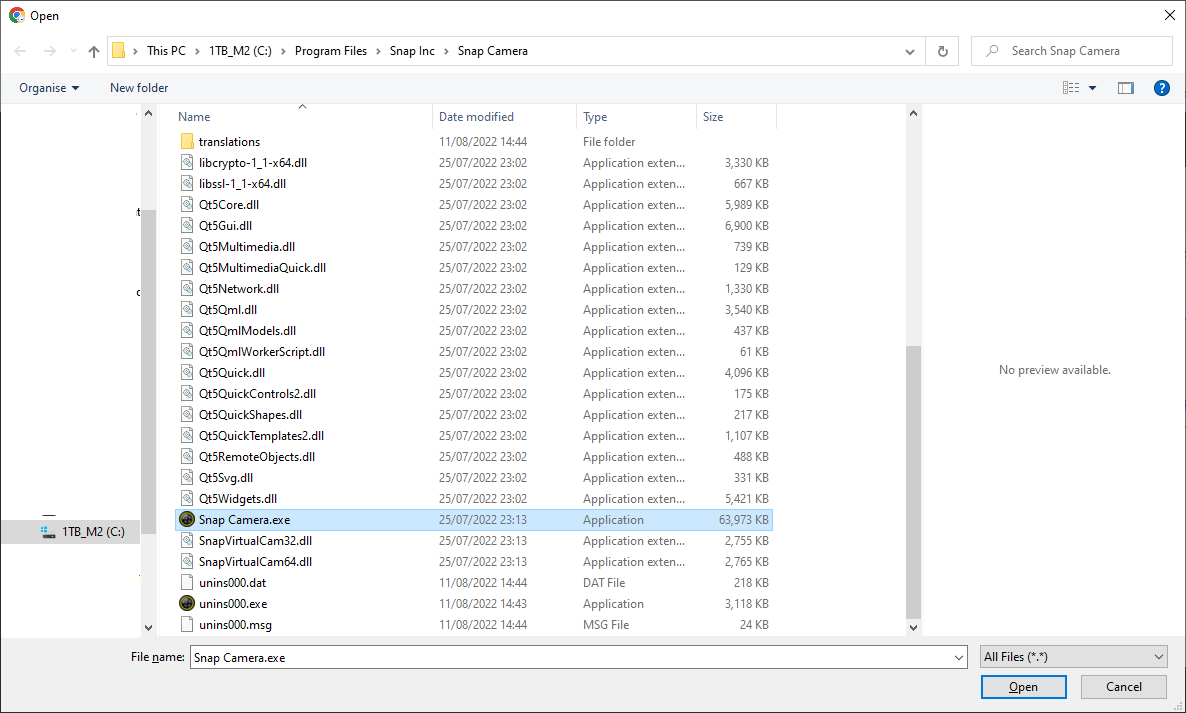Select the Qt5QuickShapes.dll file name
Viewport: 1186px width, 713px height.
point(250,414)
